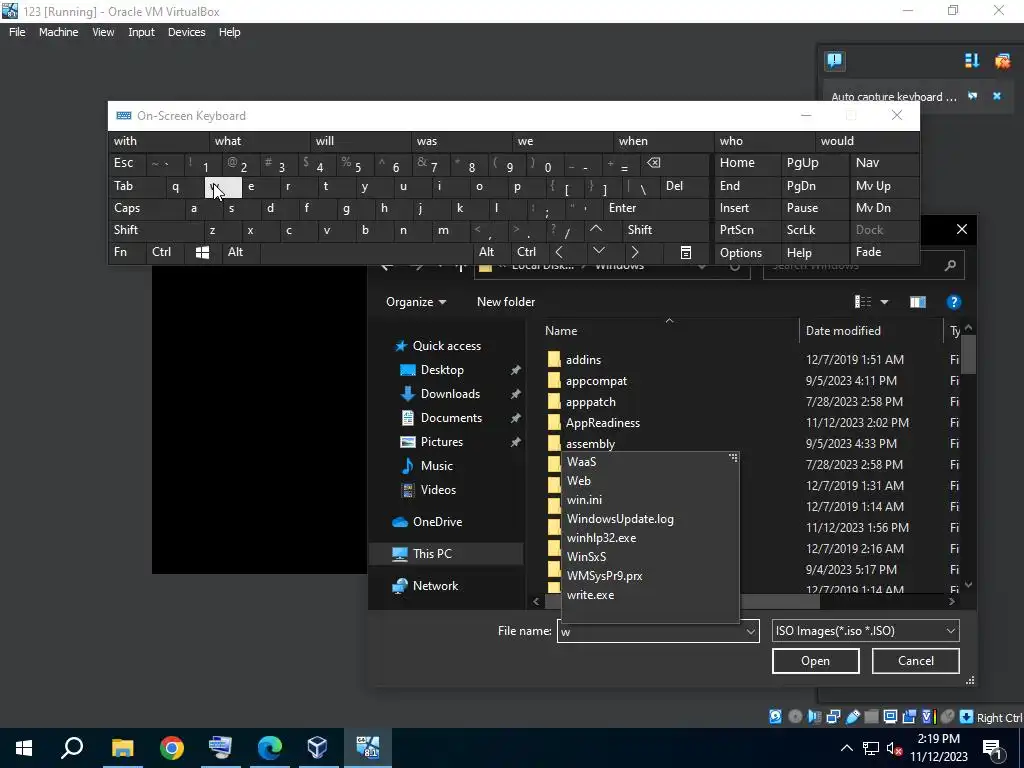Dismiss the Auto capture keyboard notification
1024x768 pixels.
997,96
